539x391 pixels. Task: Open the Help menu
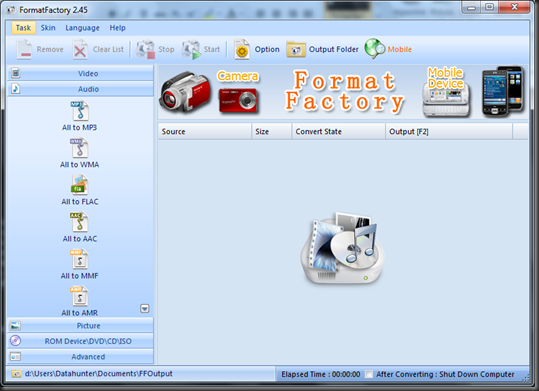point(118,28)
